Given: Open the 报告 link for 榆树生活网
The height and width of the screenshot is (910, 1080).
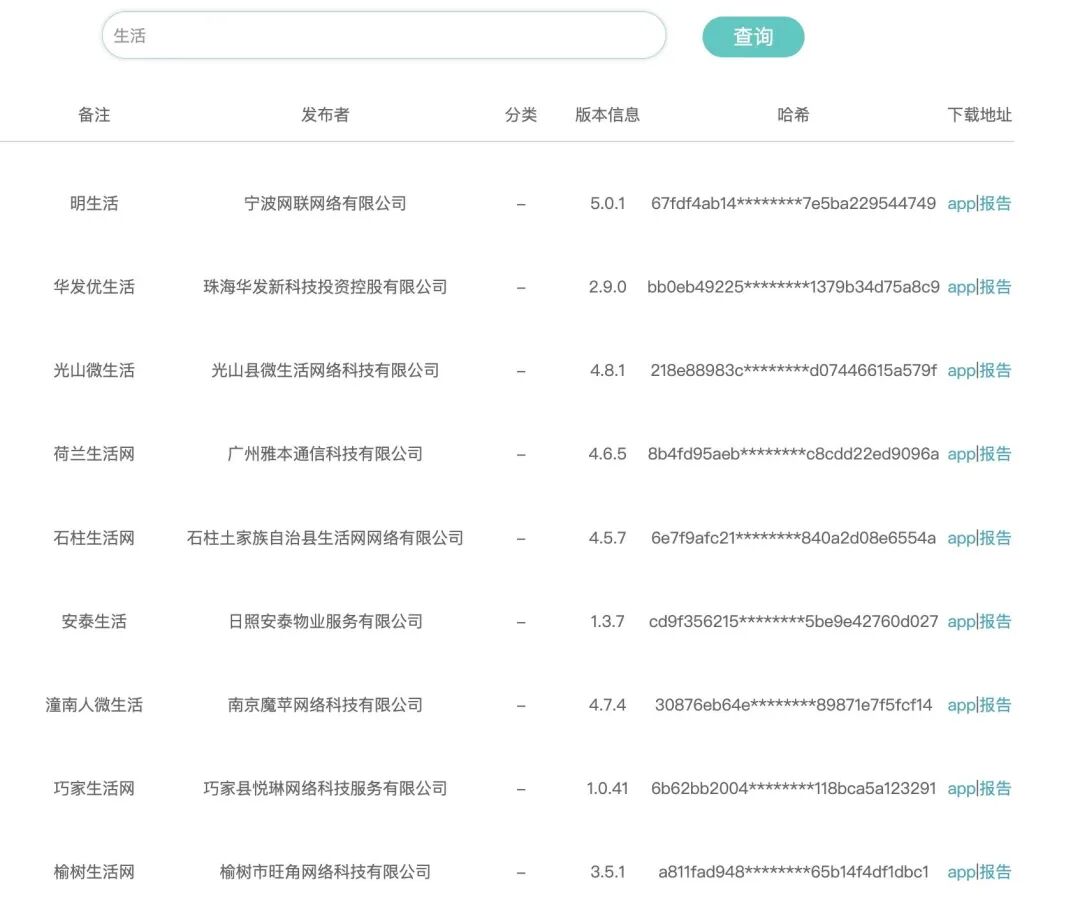Looking at the screenshot, I should [995, 872].
